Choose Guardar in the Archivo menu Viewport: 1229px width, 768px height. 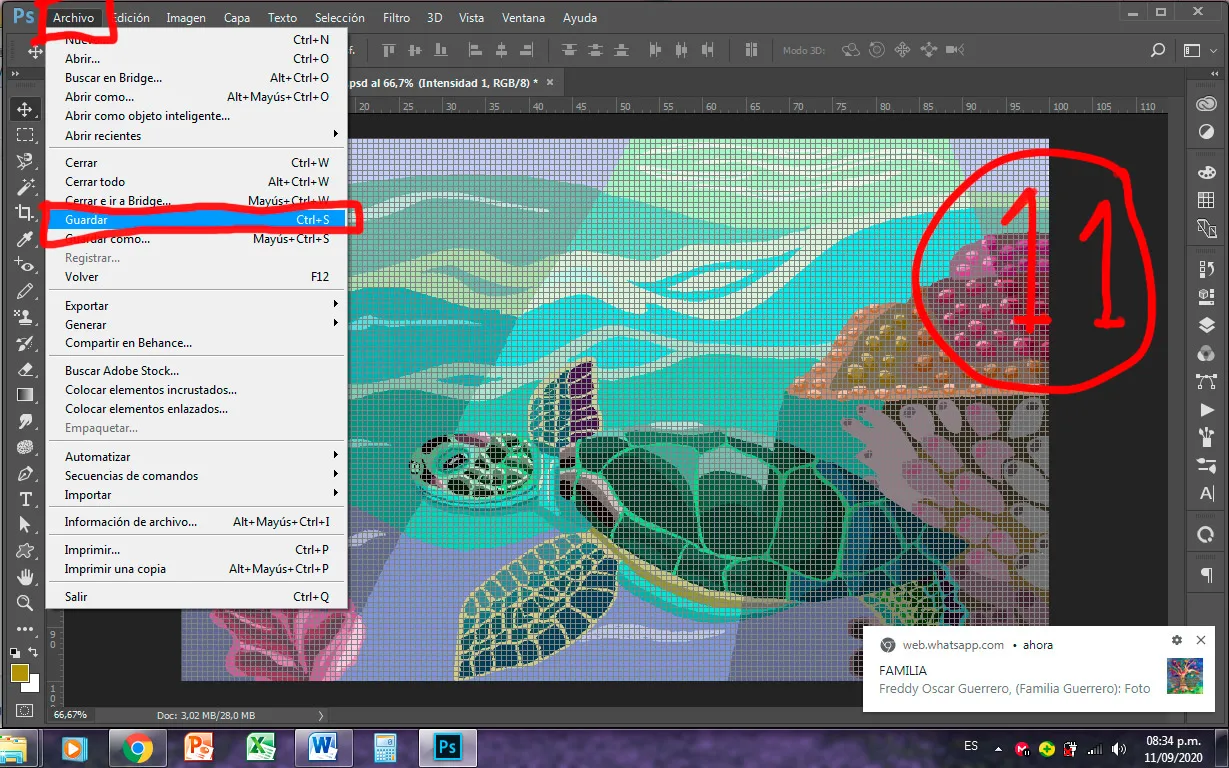coord(197,219)
